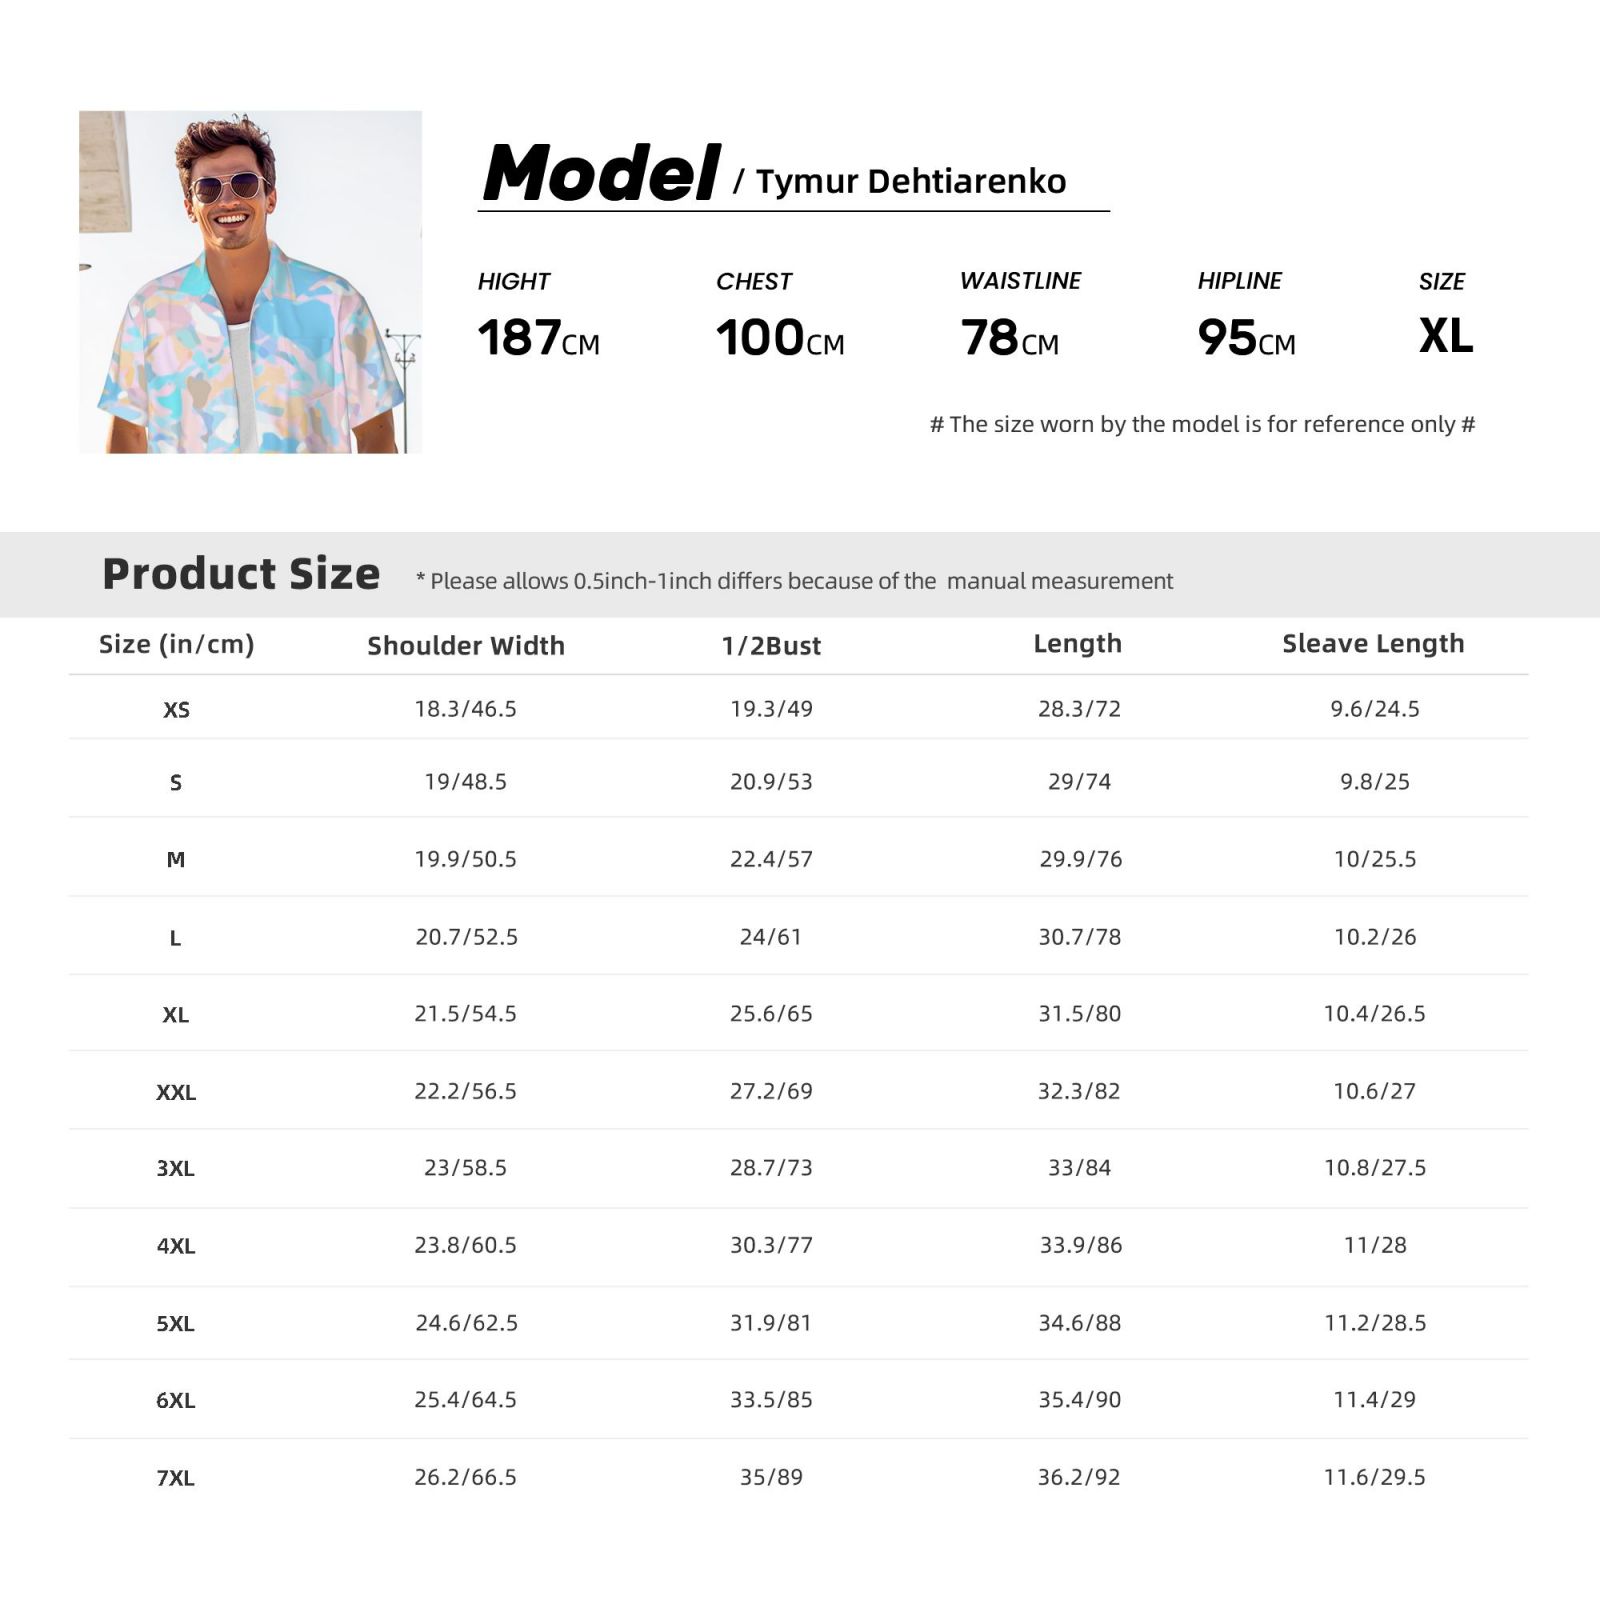The image size is (1600, 1600).
Task: Click the 100CM chest value
Action: (x=780, y=338)
